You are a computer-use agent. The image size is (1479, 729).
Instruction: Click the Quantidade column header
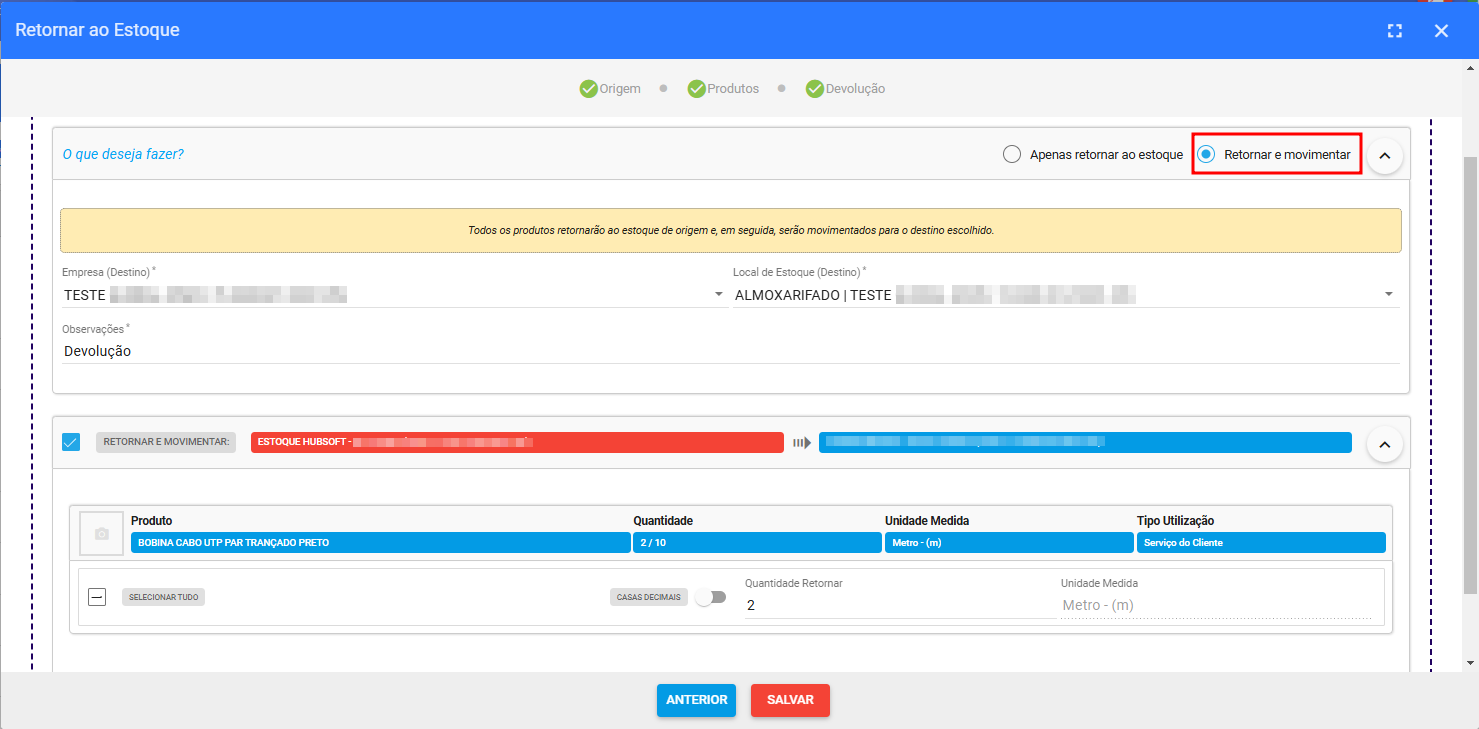663,521
